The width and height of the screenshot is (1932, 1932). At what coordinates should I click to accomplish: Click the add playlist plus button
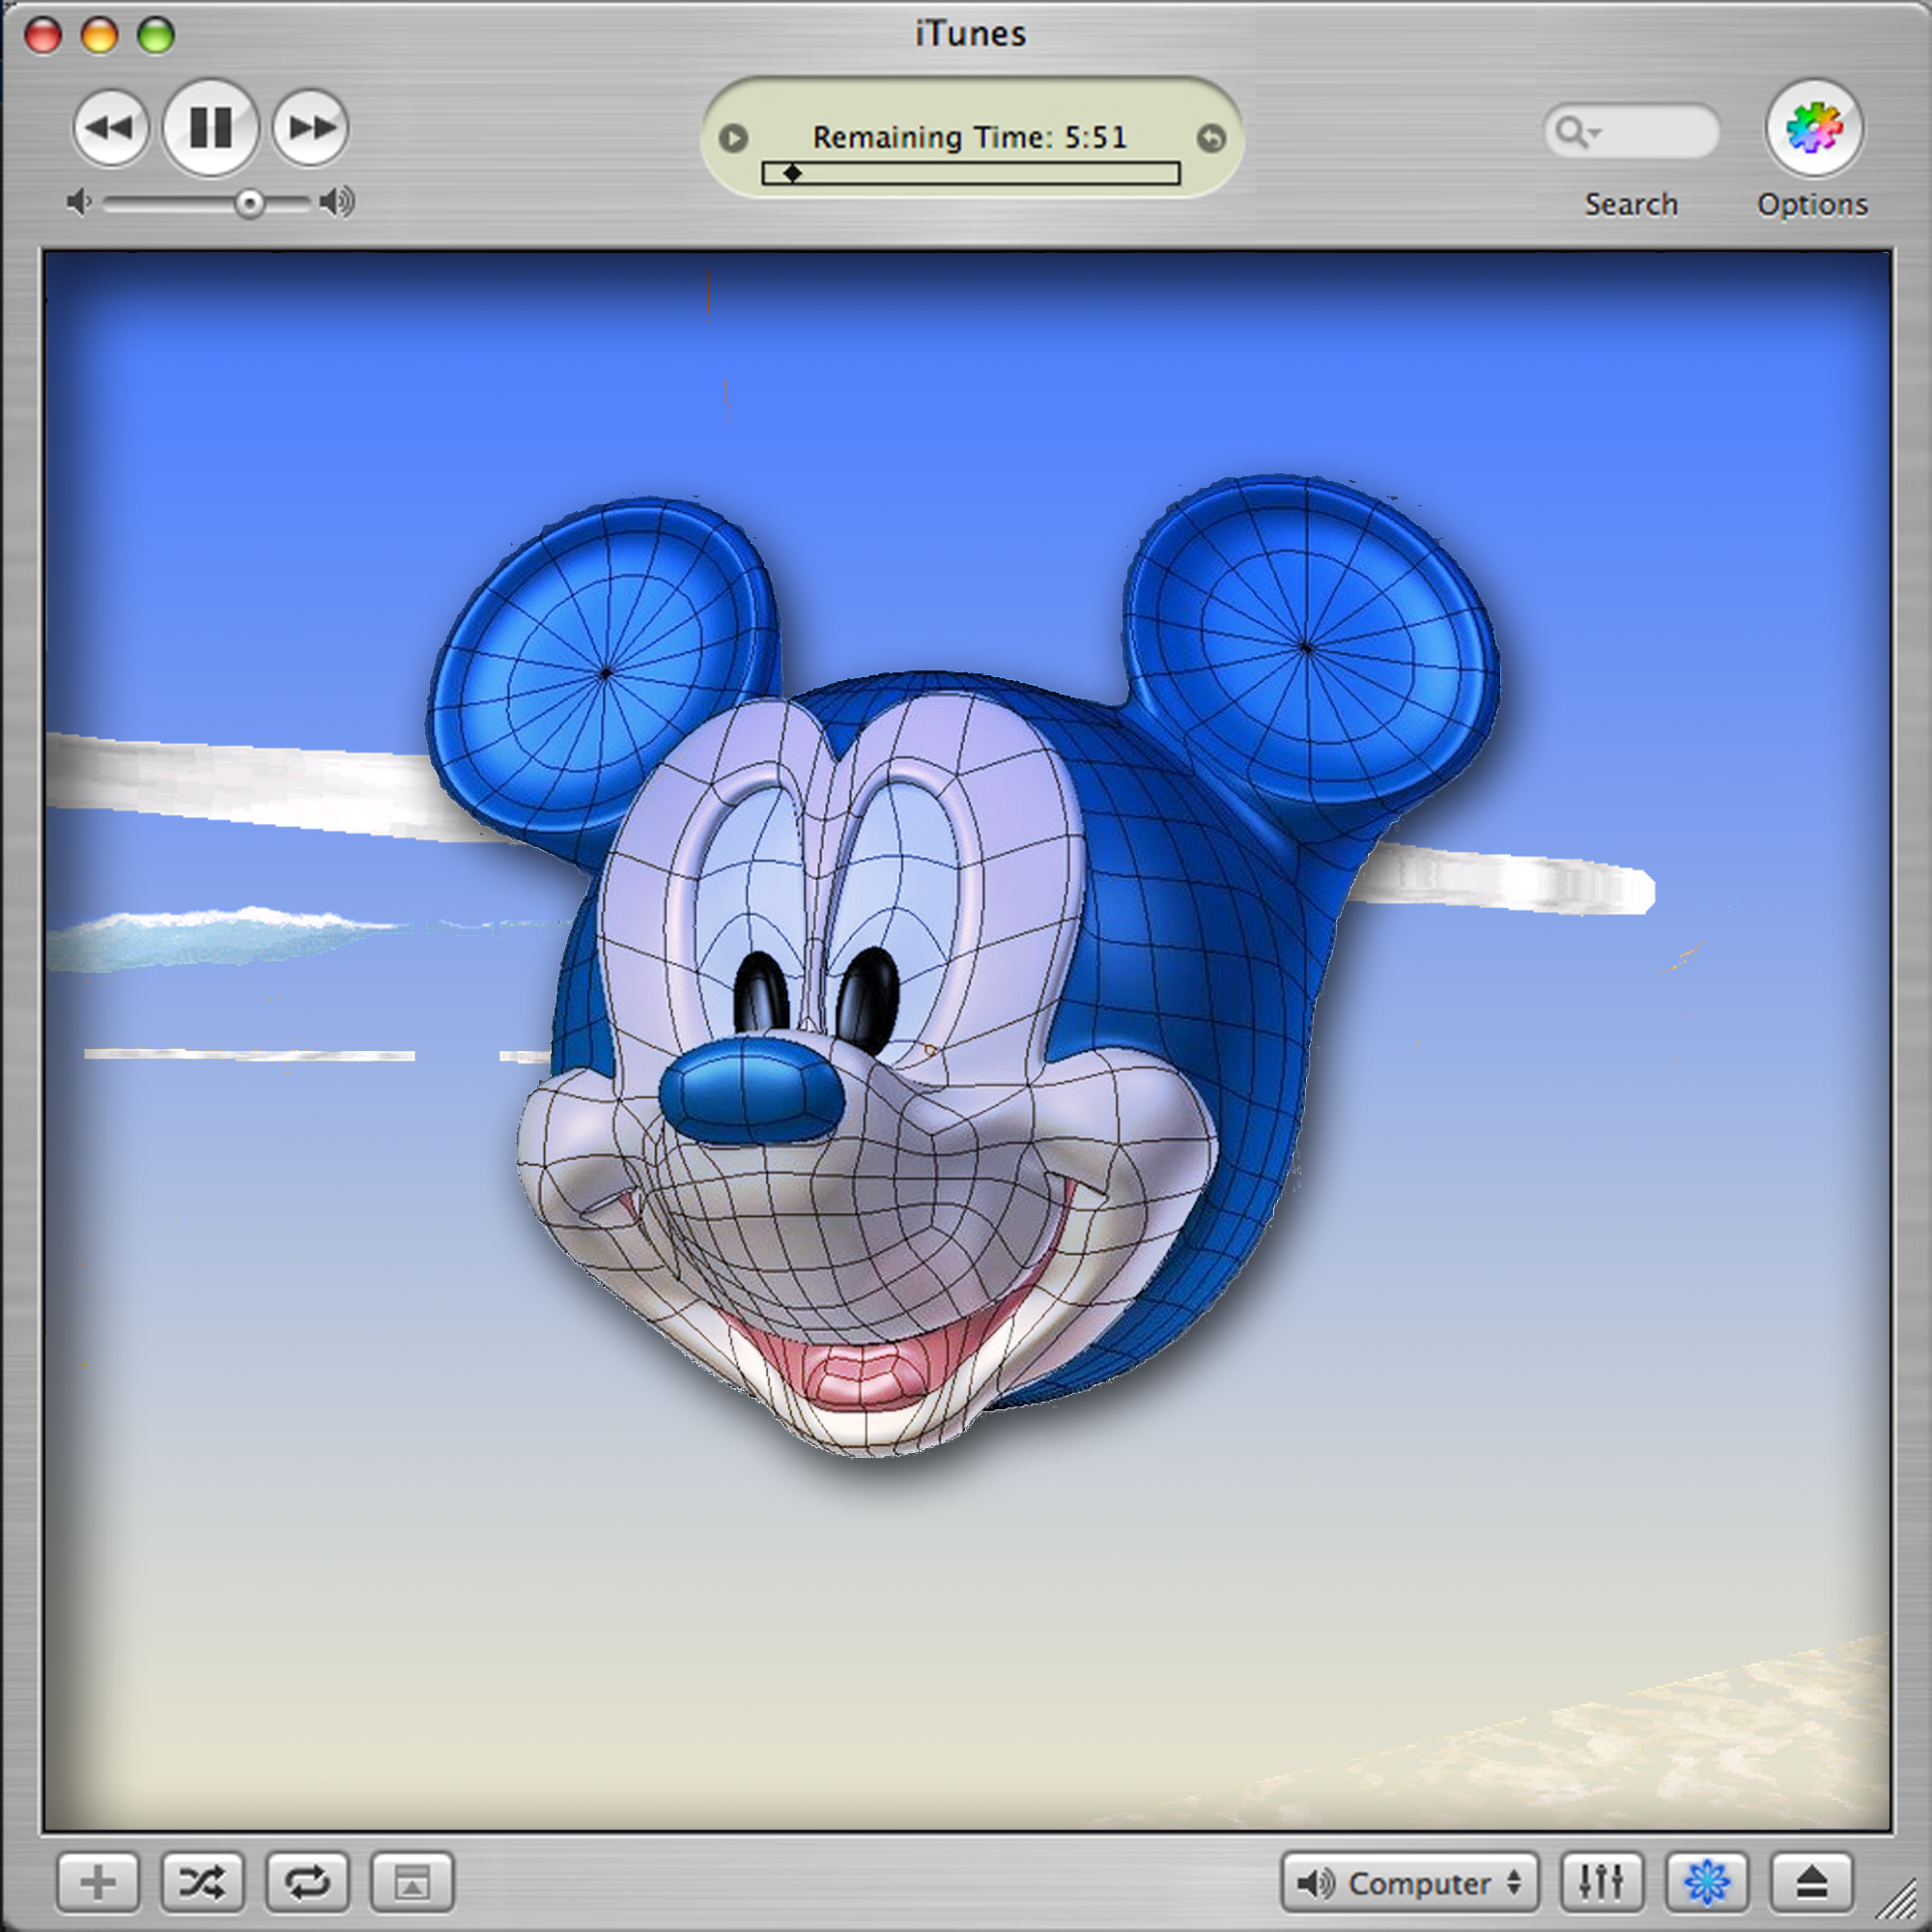coord(98,1883)
